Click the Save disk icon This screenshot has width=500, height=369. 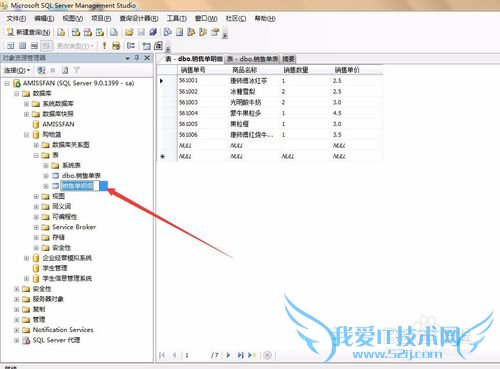141,32
